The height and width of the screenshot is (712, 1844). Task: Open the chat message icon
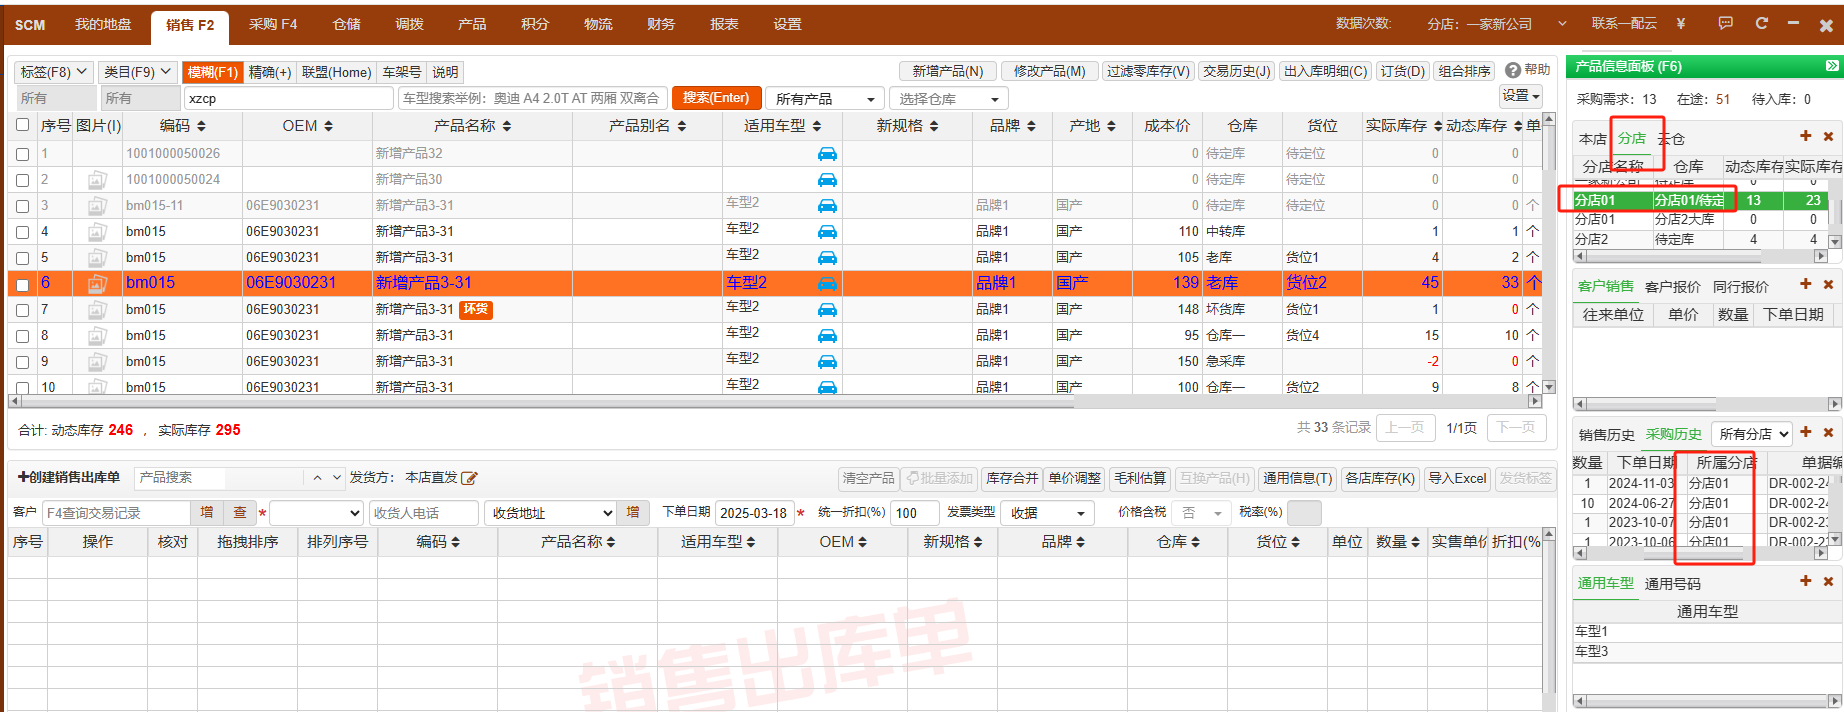coord(1725,23)
